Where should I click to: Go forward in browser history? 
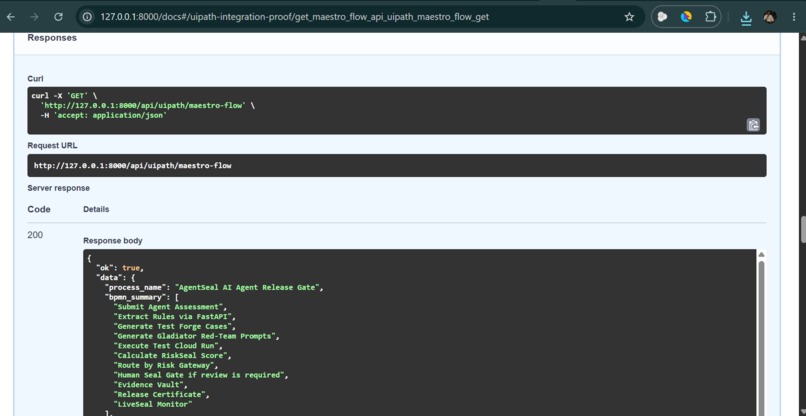click(x=34, y=17)
